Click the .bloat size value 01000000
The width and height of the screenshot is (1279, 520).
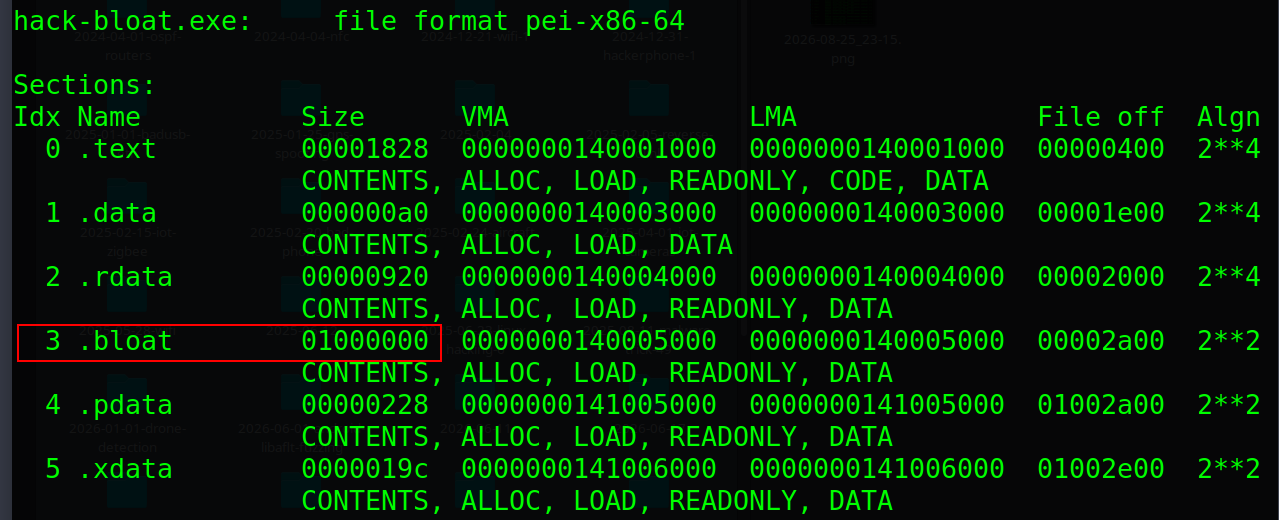pos(365,341)
